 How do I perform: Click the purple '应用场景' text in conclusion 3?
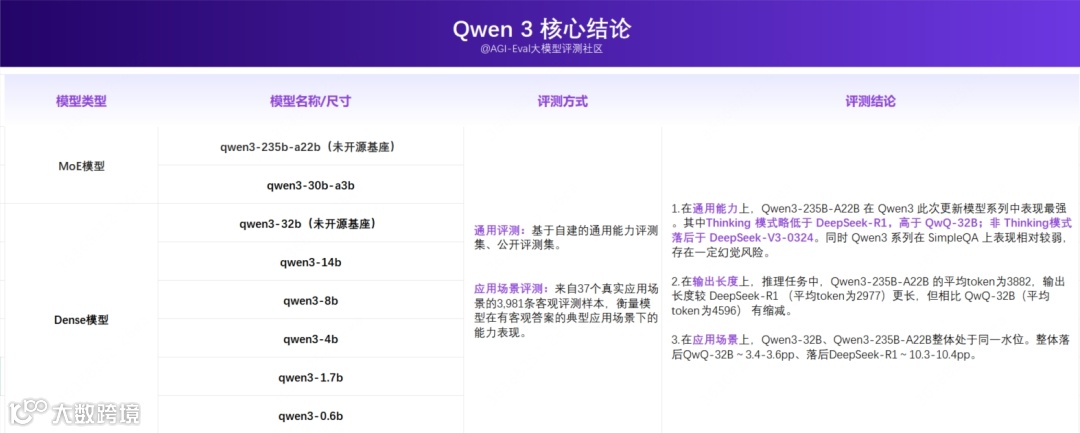716,339
